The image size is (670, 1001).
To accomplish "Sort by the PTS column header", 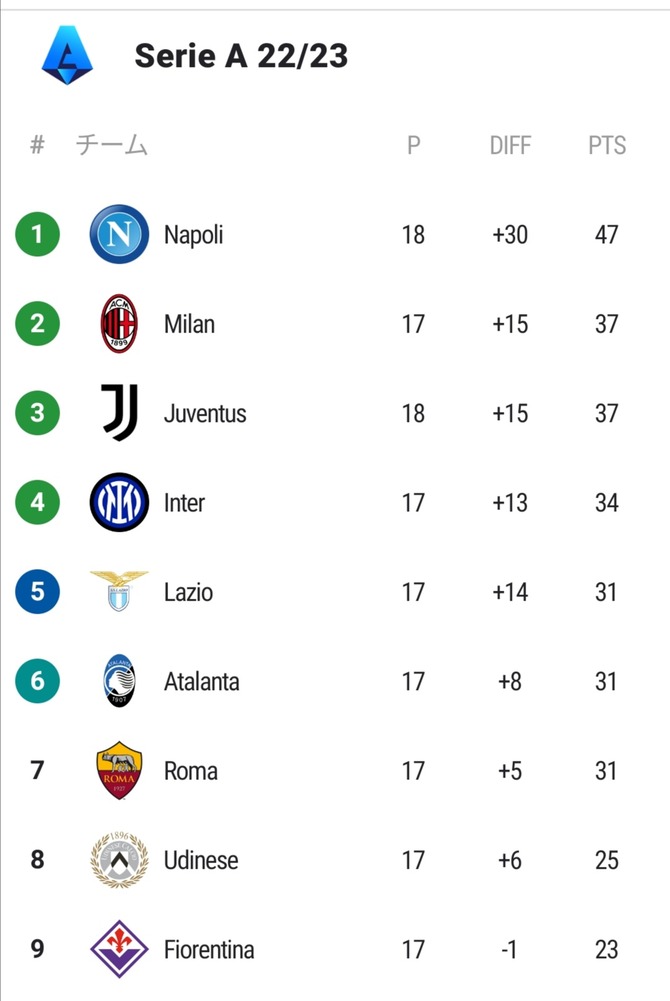I will [x=607, y=145].
